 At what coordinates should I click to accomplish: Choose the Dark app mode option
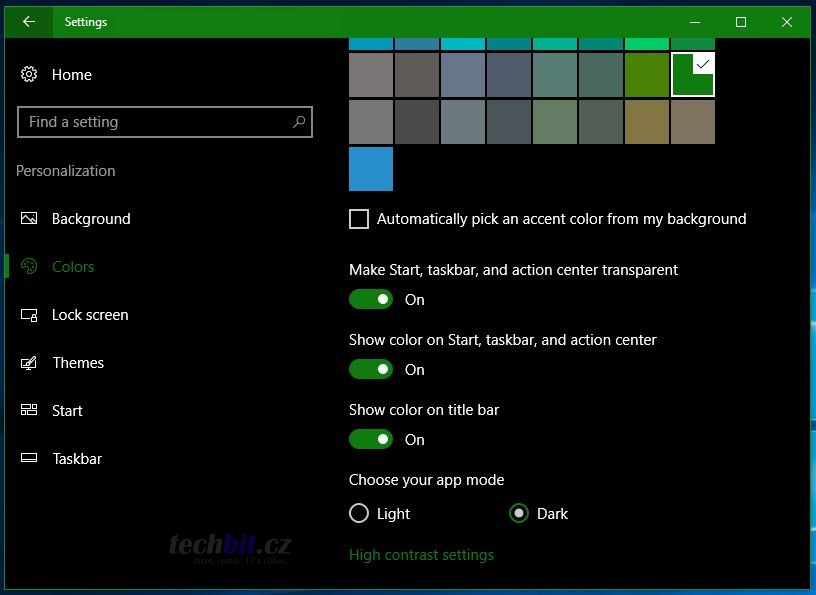(x=519, y=513)
